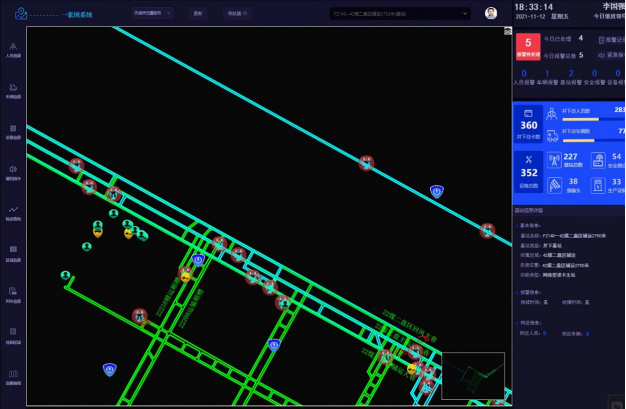Click the safety monitor icon beside 54
Viewport: 626px width, 409px height.
[x=598, y=161]
